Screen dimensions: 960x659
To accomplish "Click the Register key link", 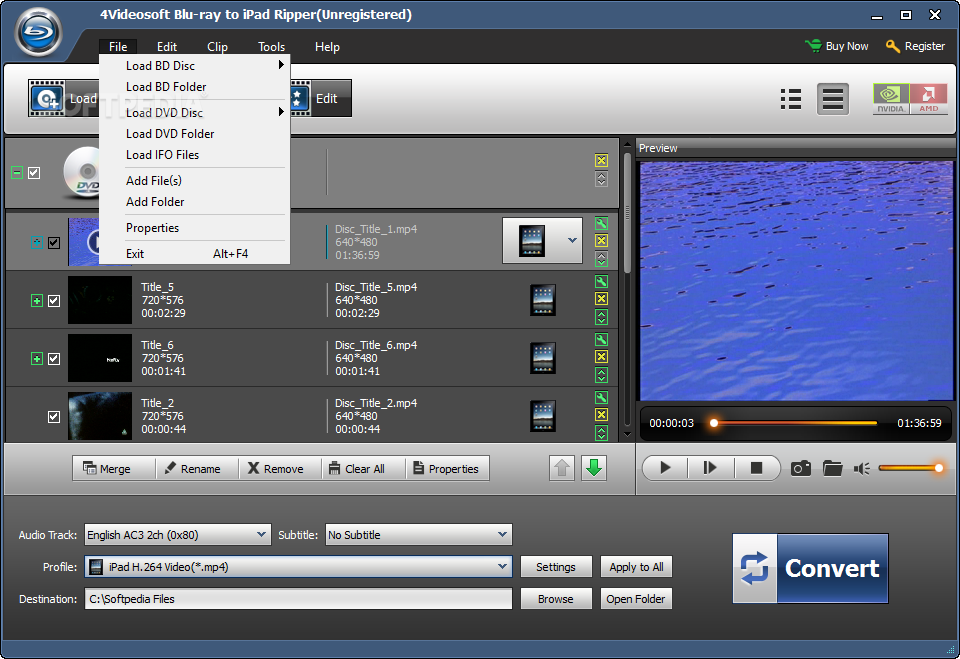I will tap(915, 46).
